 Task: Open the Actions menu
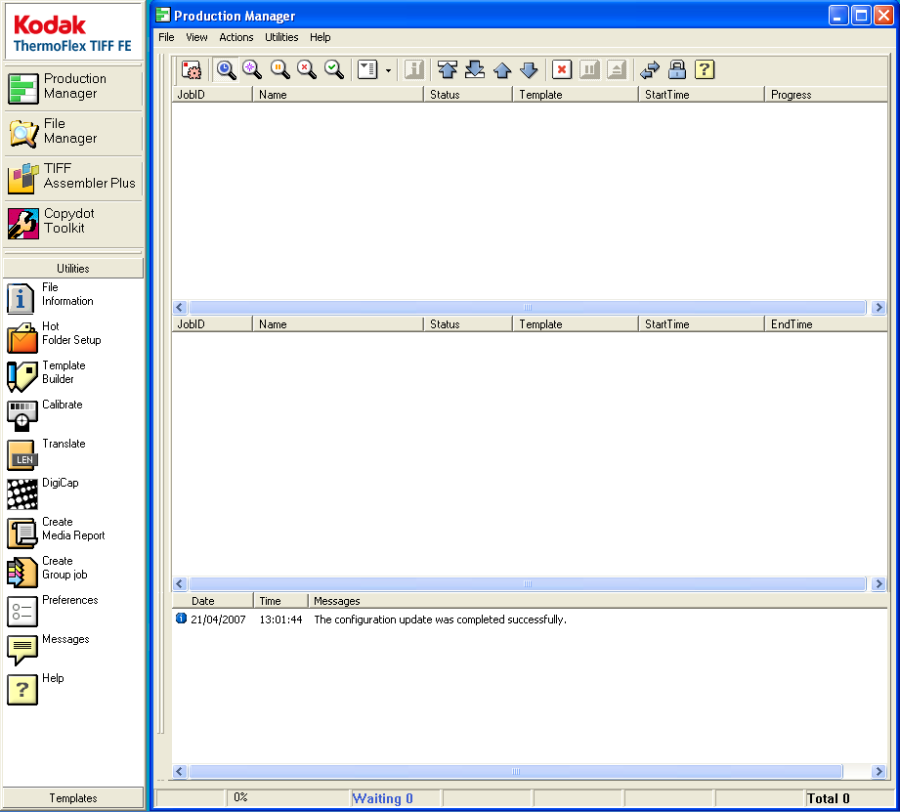236,37
